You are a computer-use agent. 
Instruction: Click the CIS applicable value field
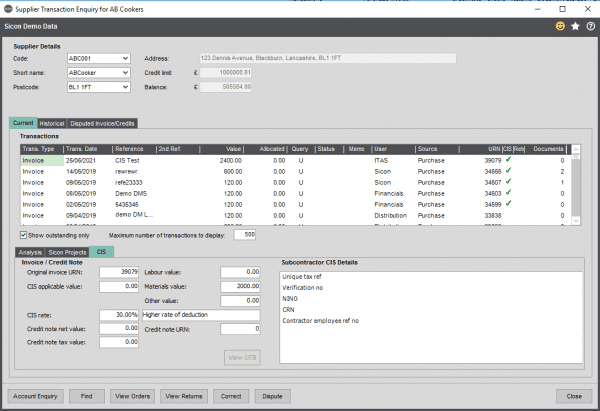tap(119, 286)
